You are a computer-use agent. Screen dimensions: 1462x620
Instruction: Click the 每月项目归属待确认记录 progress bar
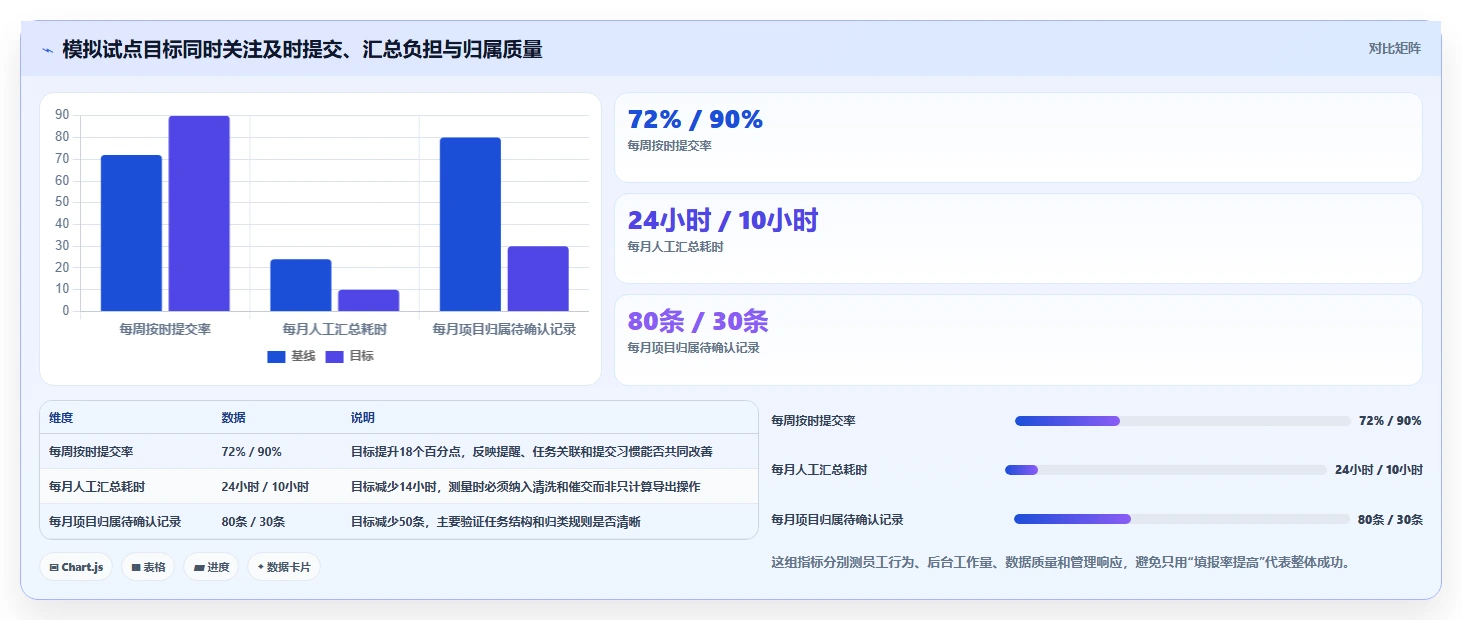coord(1182,519)
